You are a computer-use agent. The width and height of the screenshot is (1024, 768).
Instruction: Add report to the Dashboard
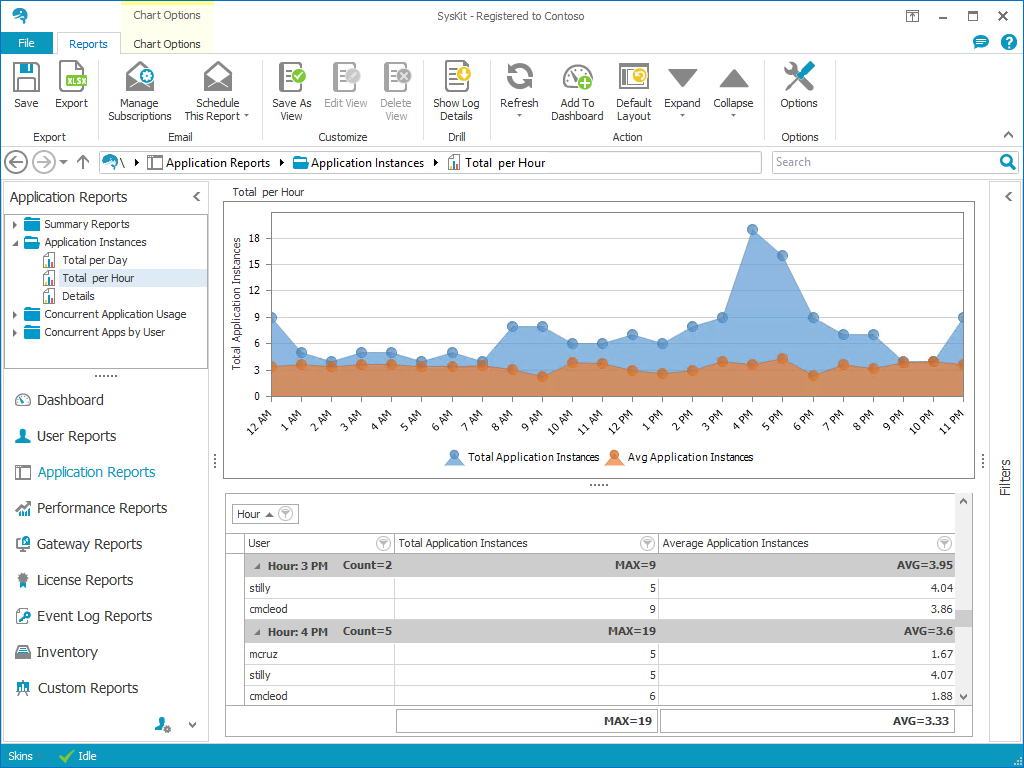pos(577,78)
